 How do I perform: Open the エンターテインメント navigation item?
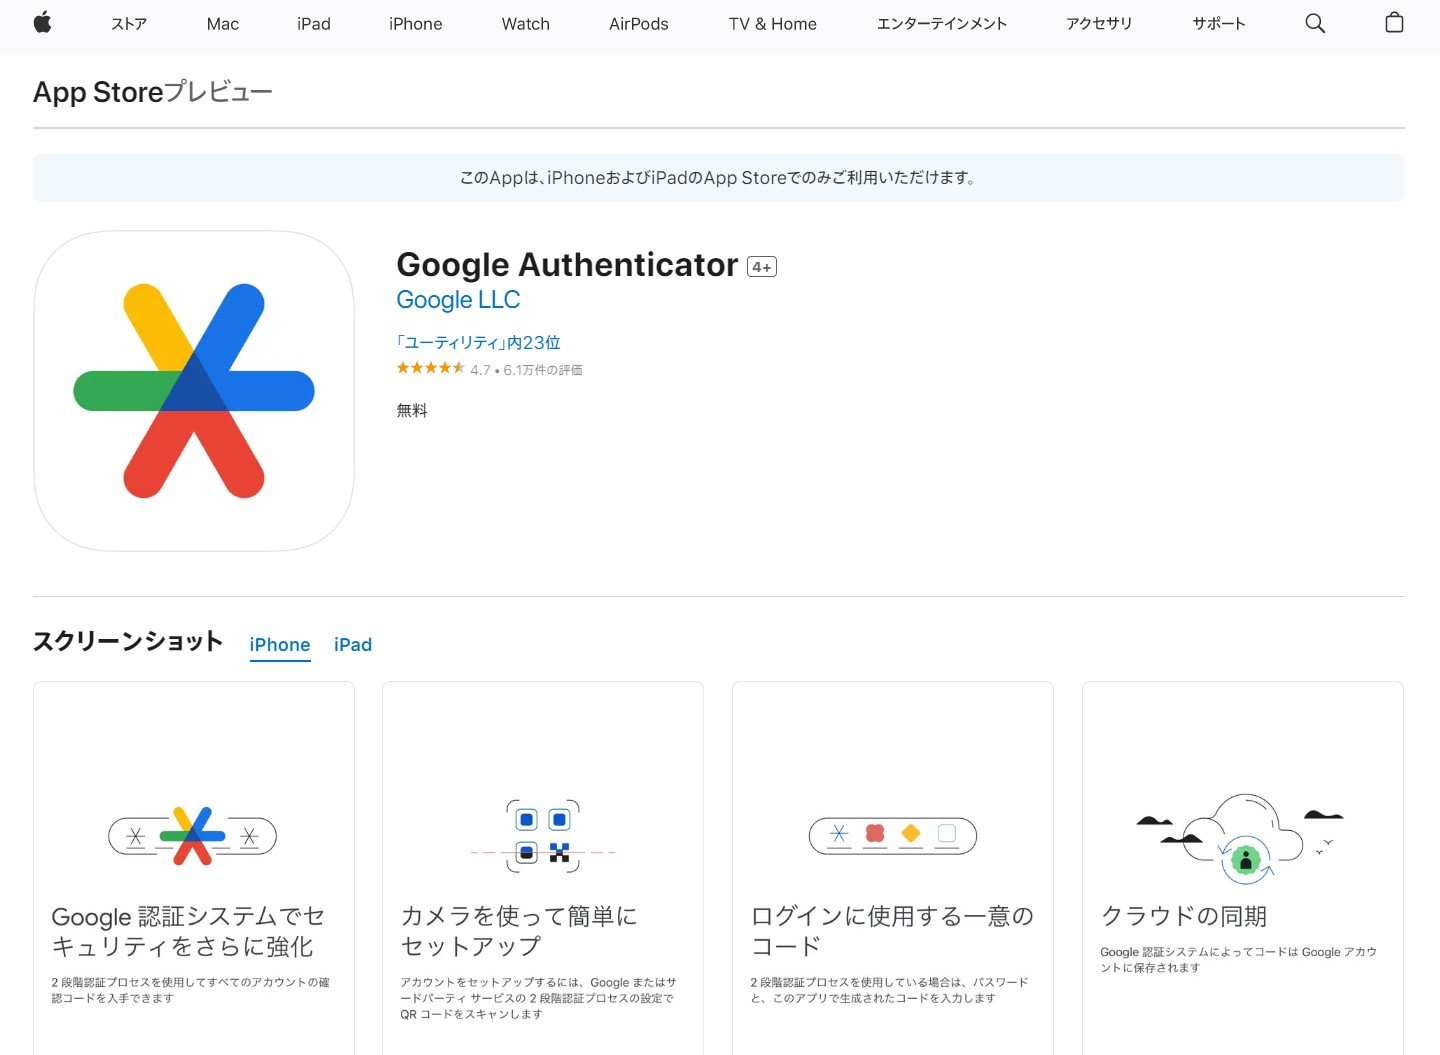(941, 23)
